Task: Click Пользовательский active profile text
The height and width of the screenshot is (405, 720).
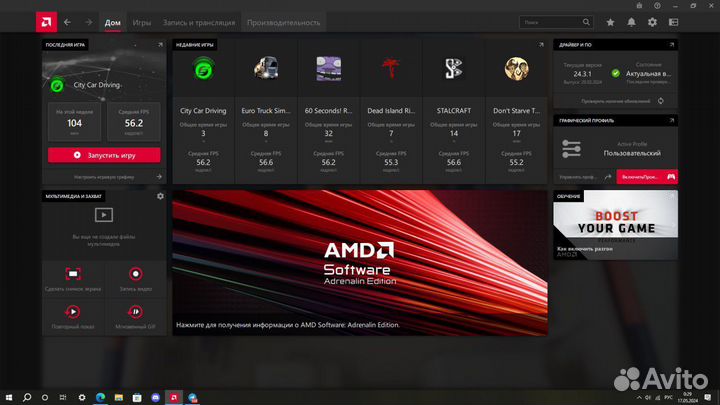Action: point(632,153)
